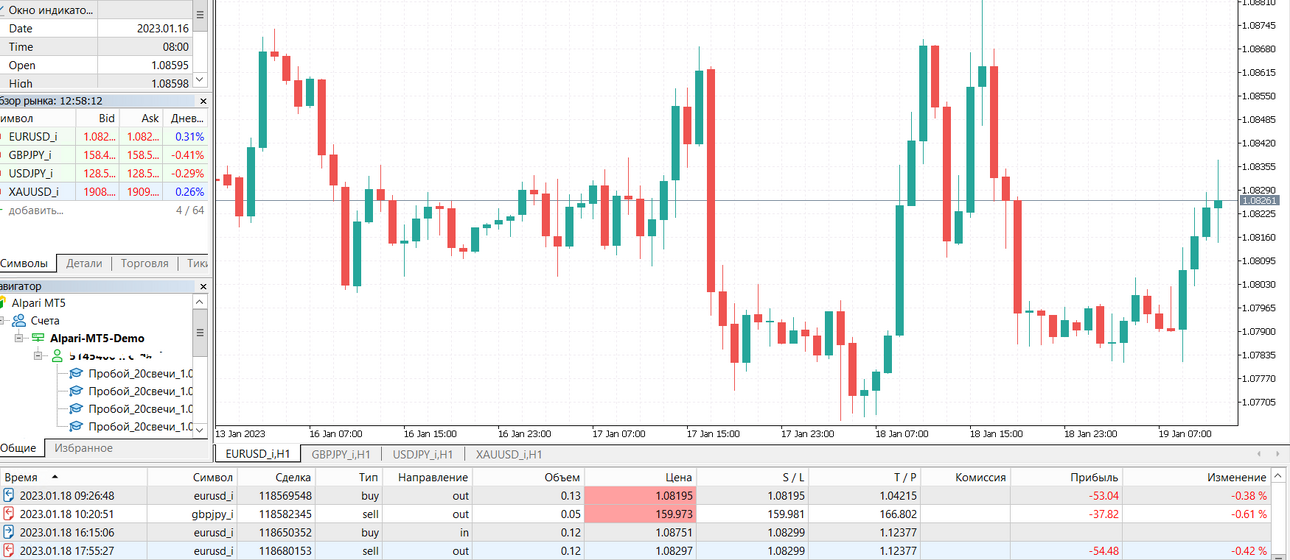This screenshot has height=560, width=1290.
Task: Click the добавить... symbol input field
Action: [36, 210]
